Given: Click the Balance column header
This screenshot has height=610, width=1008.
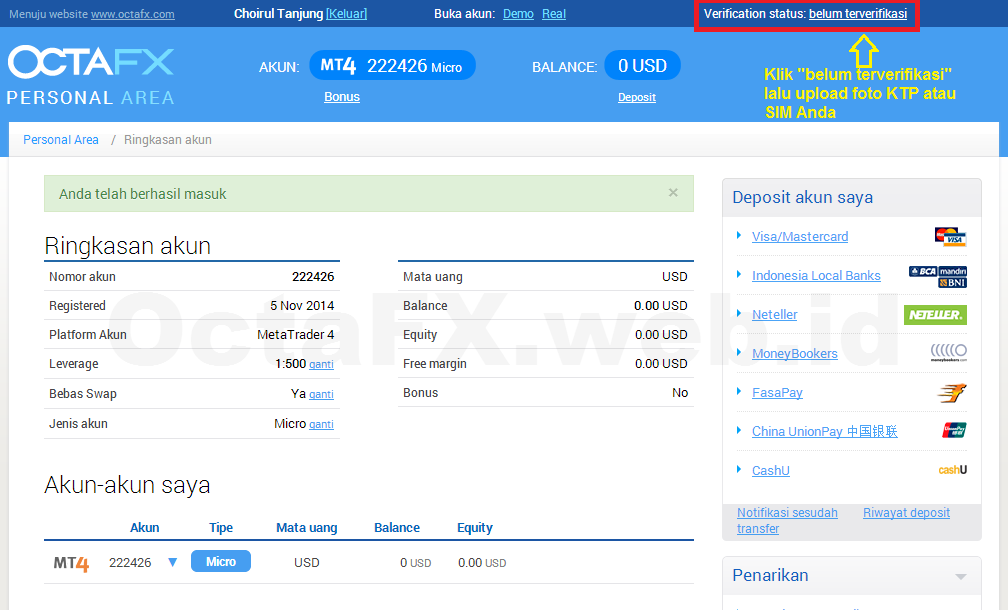Looking at the screenshot, I should point(397,528).
